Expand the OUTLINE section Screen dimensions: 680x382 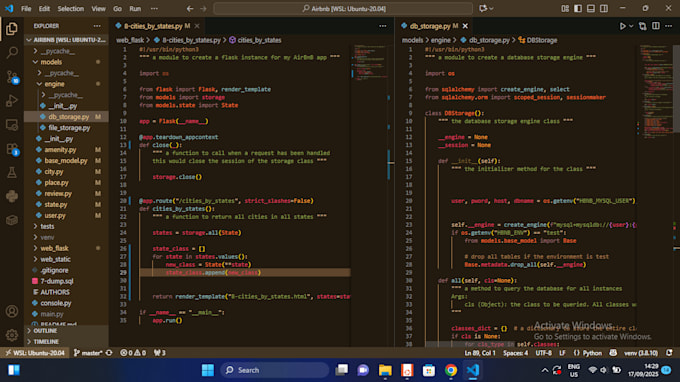coord(65,331)
